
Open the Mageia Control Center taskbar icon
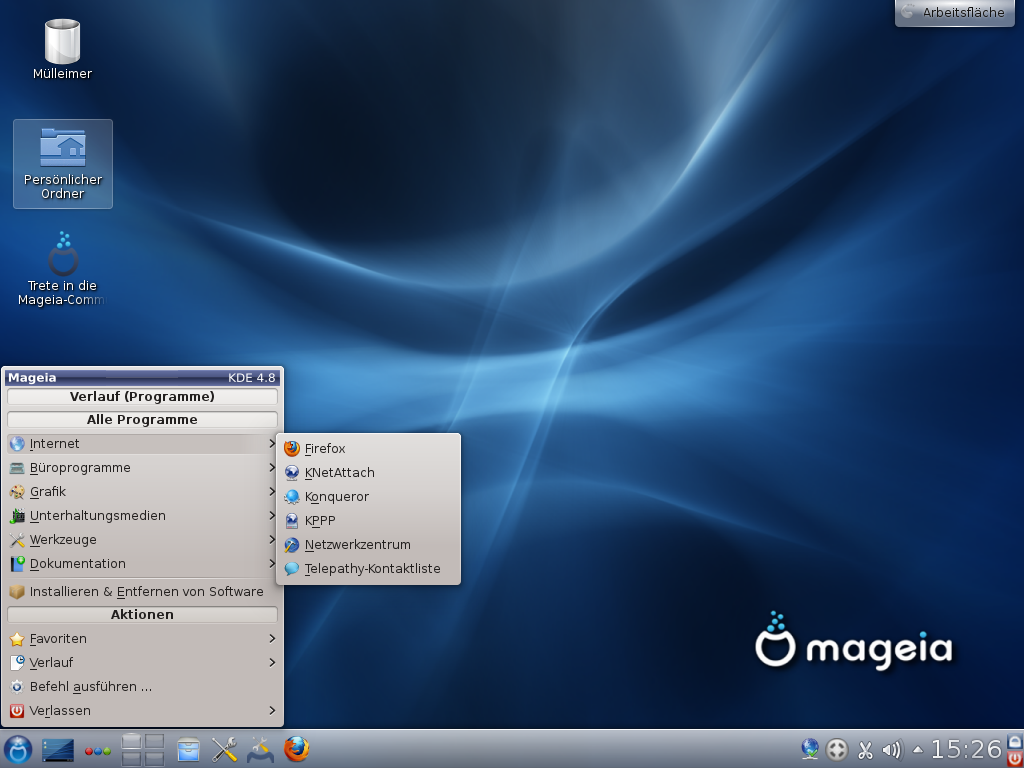260,750
